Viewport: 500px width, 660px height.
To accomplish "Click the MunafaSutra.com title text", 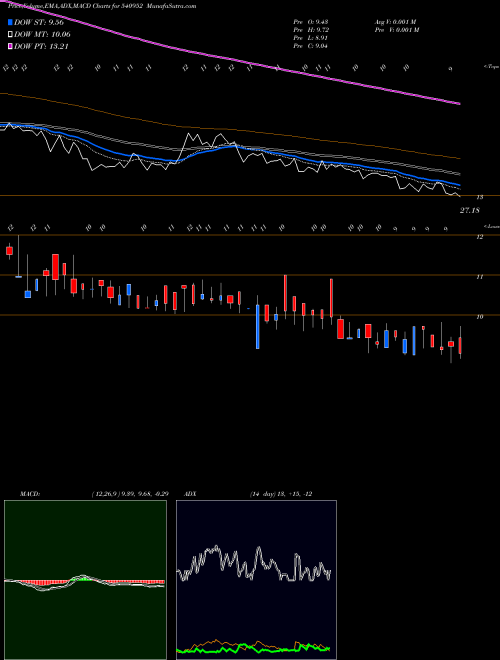I will pyautogui.click(x=173, y=6).
